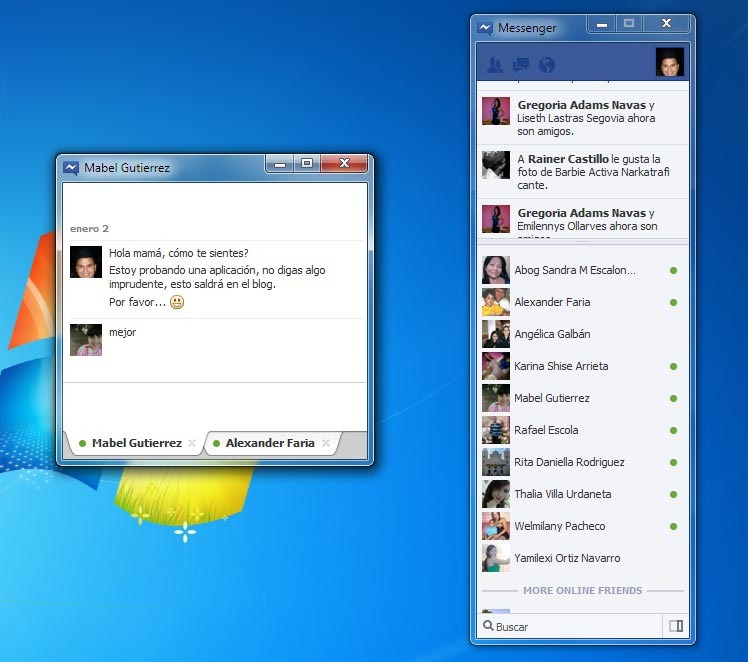
Task: Open Rainer Castillo le gusta la foto story
Action: click(582, 172)
